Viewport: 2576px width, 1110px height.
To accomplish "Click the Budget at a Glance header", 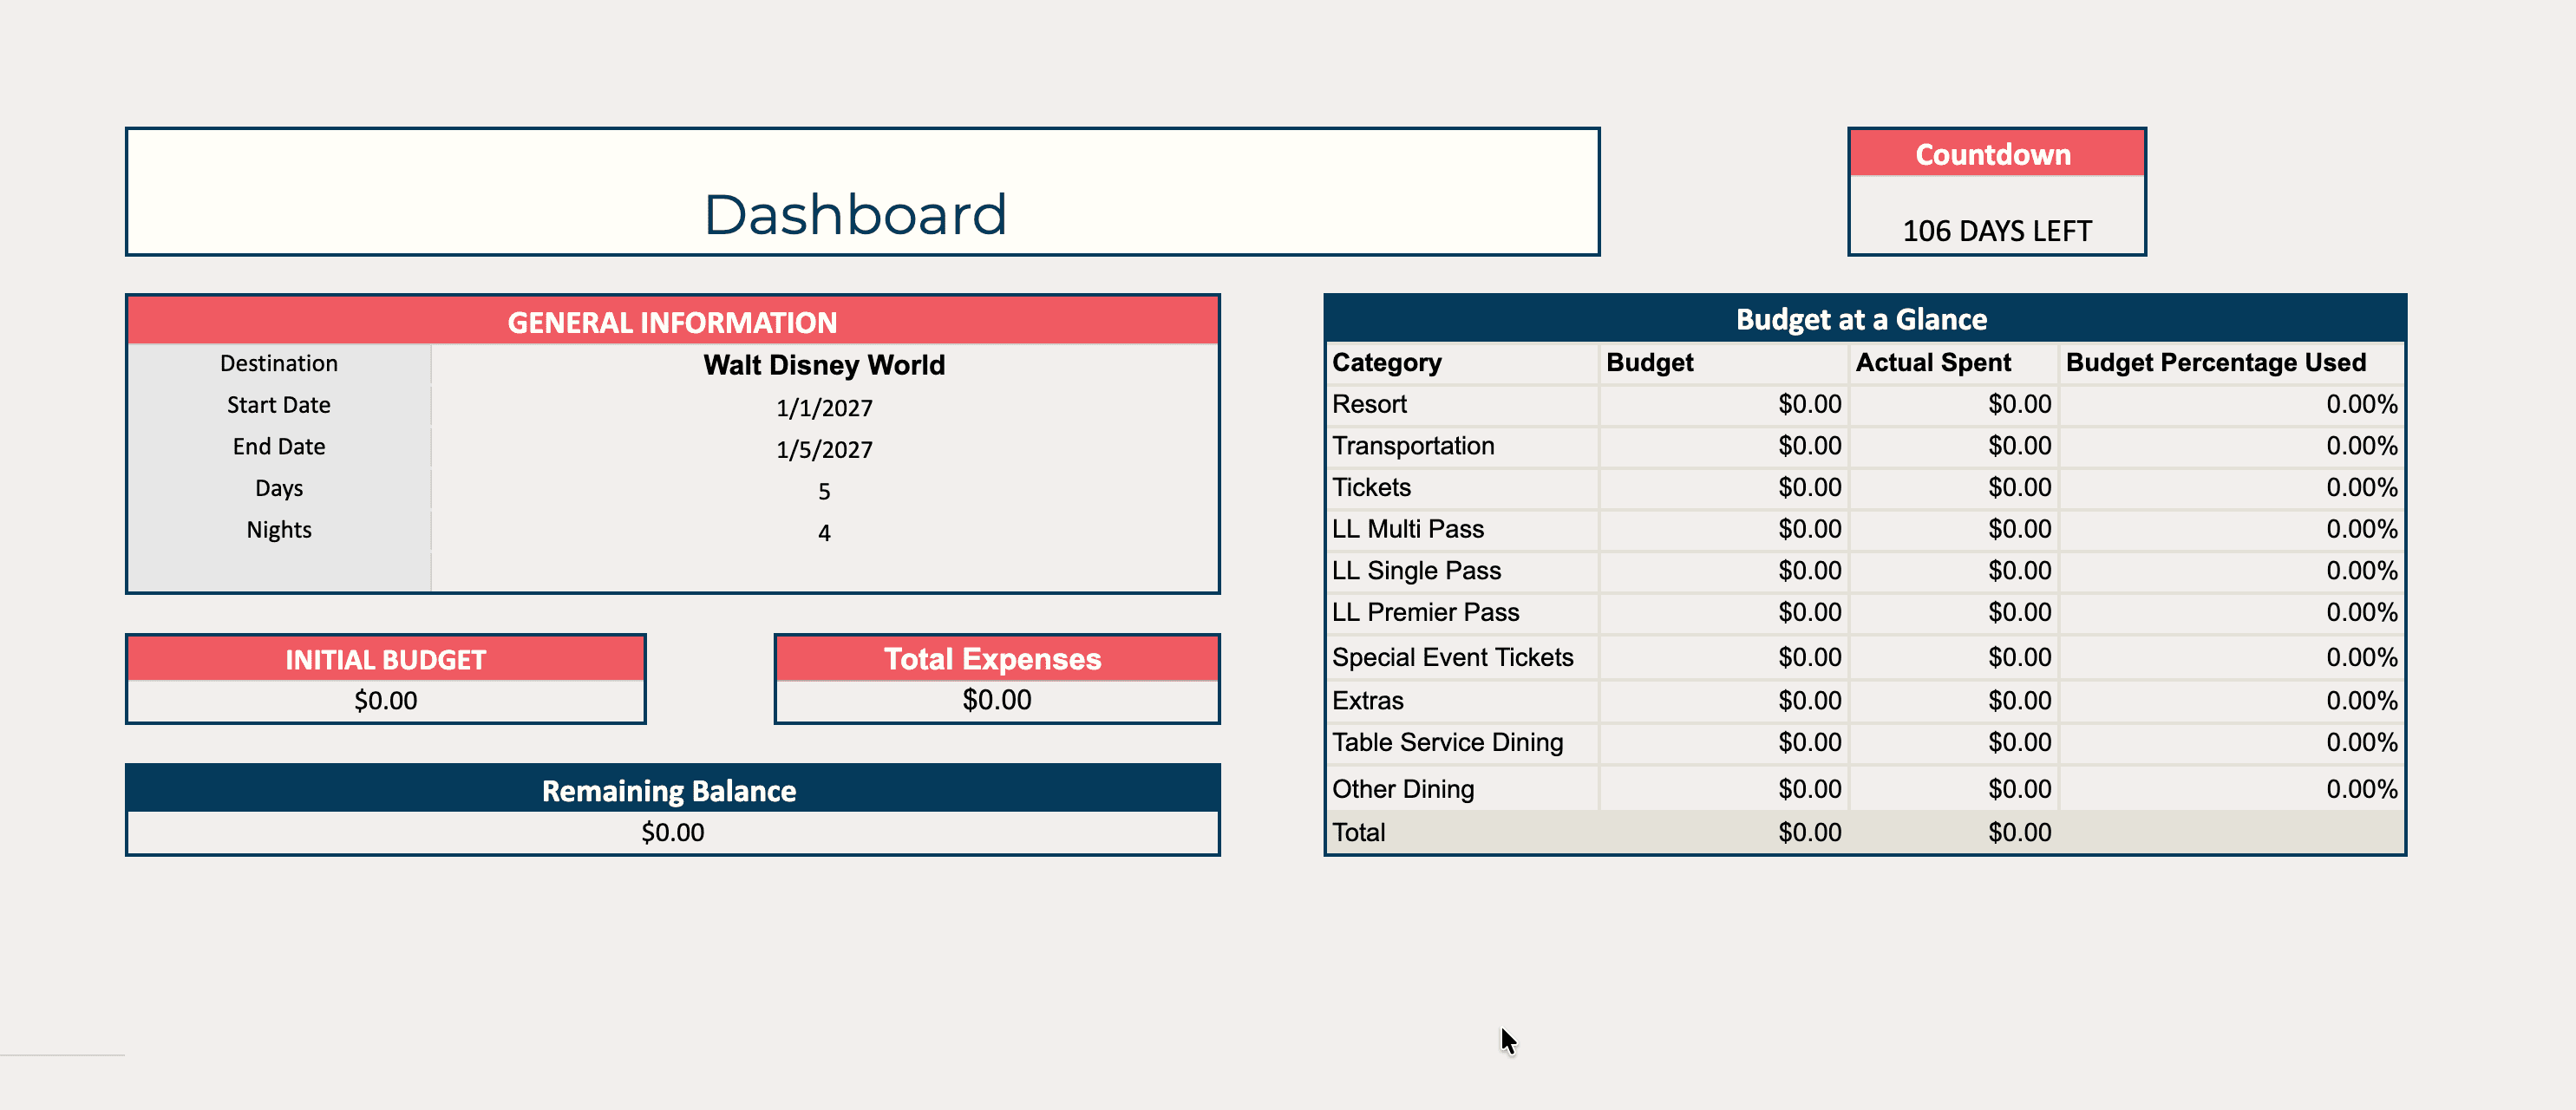I will [1864, 319].
